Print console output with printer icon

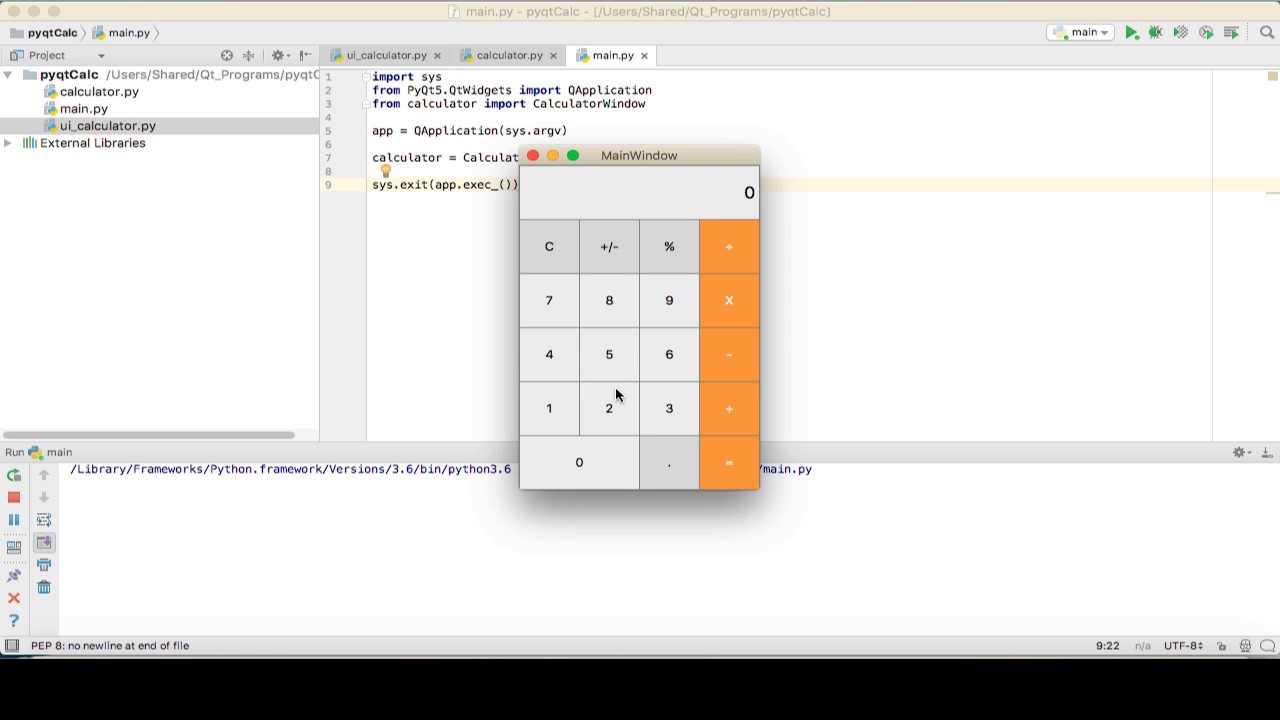pos(44,565)
